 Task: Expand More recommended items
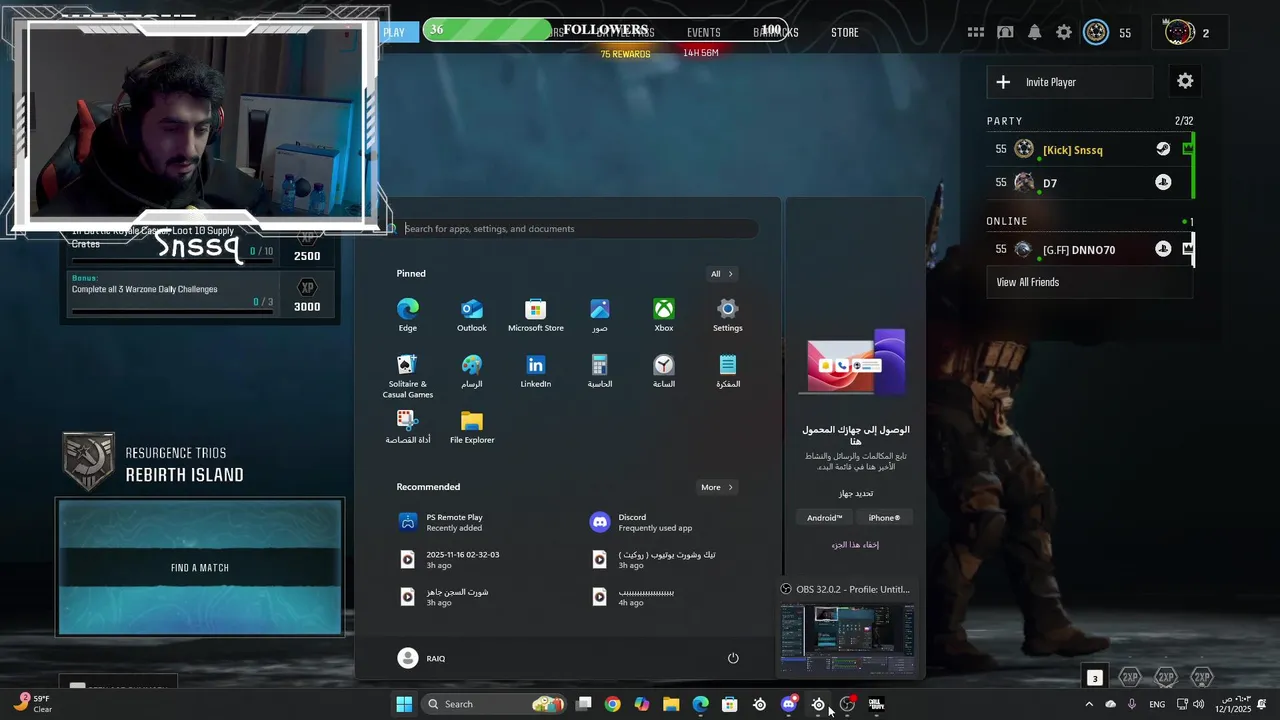717,487
